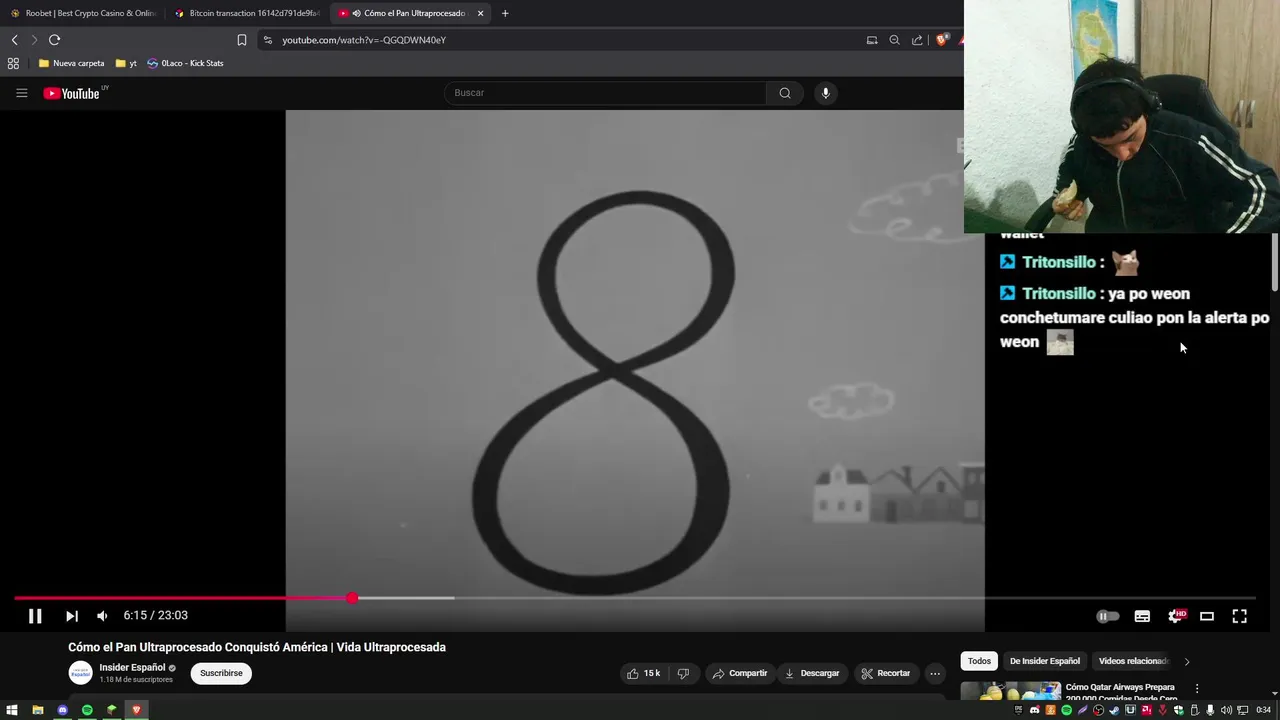Turn on subtitles with the captions button

(1142, 616)
